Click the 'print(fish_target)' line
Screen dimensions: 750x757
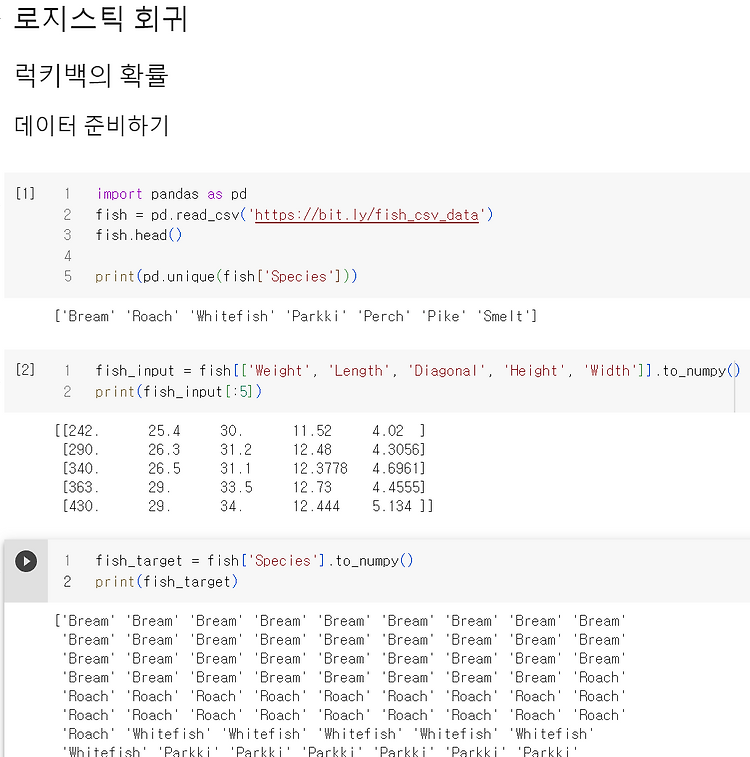167,582
